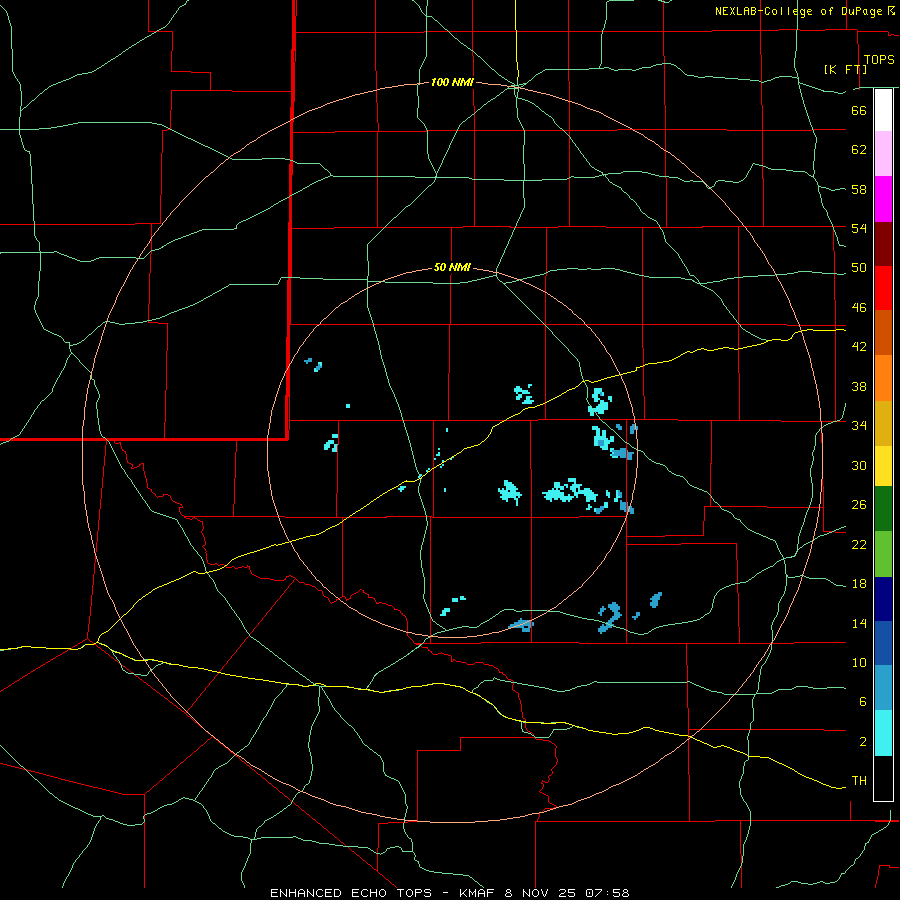
Task: Select the white swatch at top of scale
Action: 883,110
